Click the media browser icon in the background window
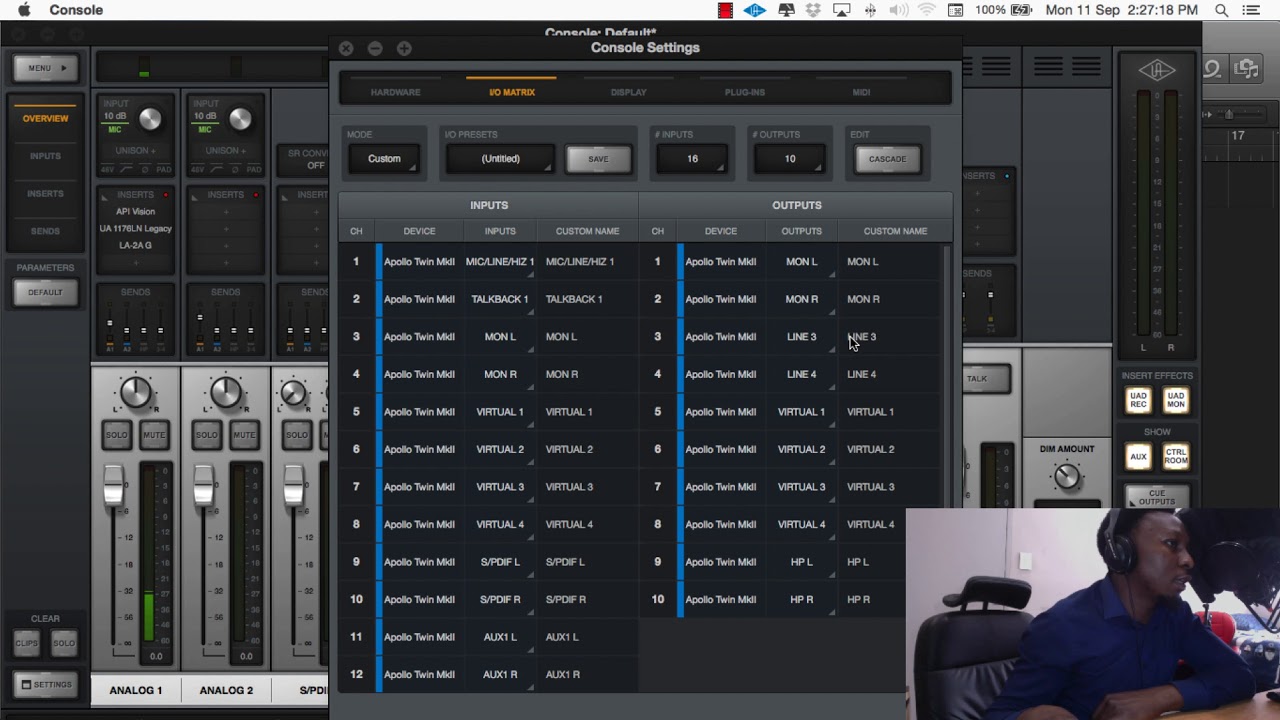 tap(1246, 68)
